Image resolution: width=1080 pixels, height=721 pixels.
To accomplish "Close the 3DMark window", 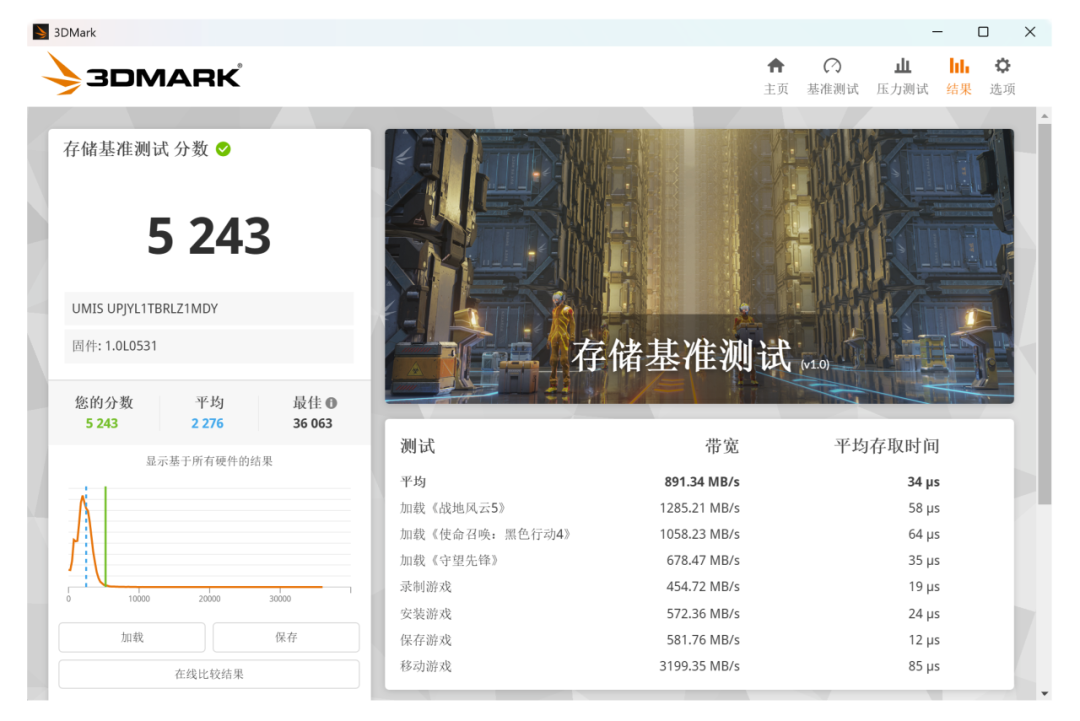I will 1030,32.
